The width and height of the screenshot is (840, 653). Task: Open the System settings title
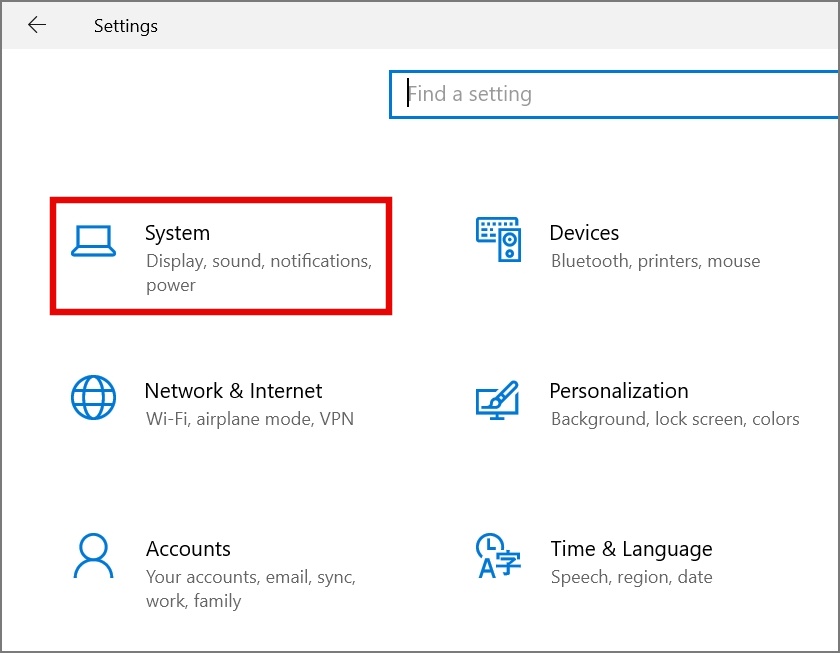pyautogui.click(x=177, y=233)
